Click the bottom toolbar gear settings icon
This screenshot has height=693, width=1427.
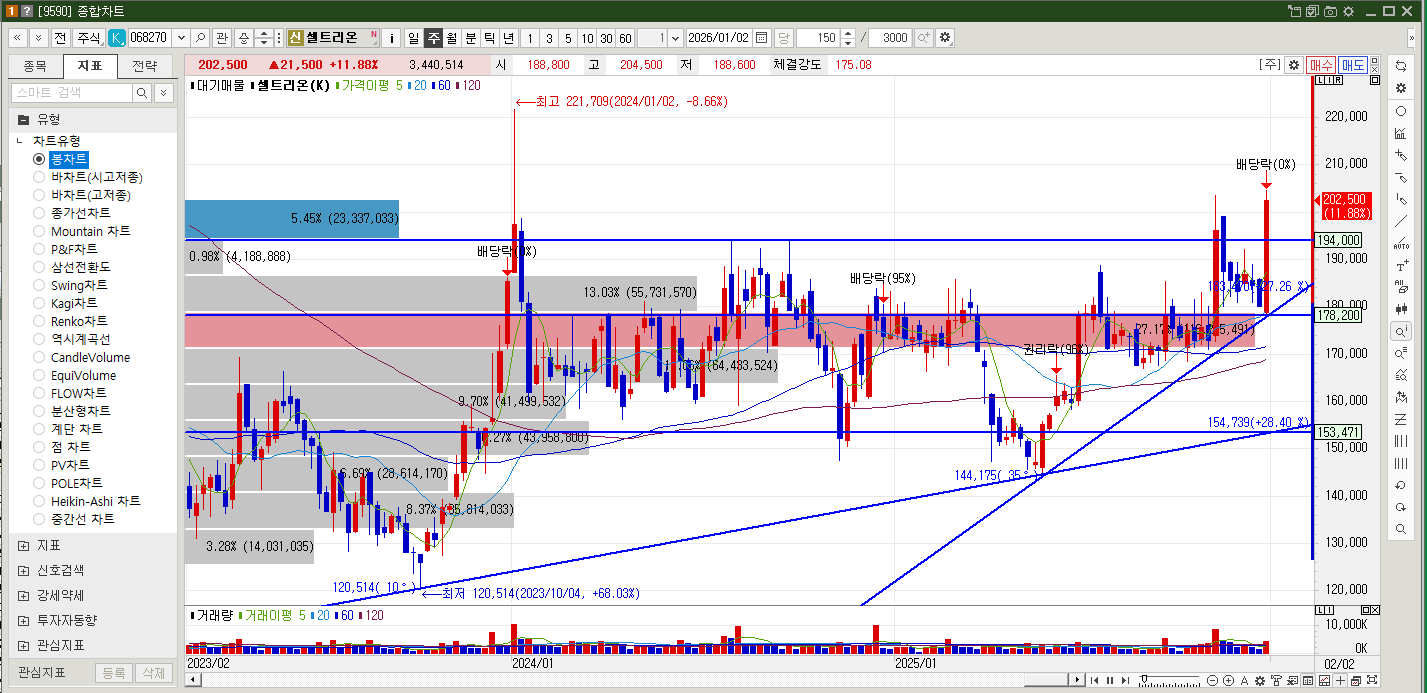tap(1260, 681)
